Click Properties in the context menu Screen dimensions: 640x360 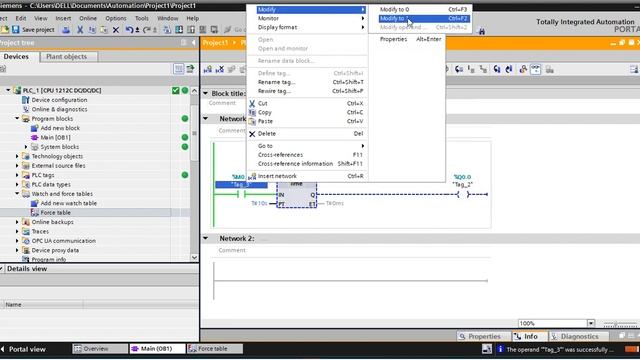click(x=407, y=39)
